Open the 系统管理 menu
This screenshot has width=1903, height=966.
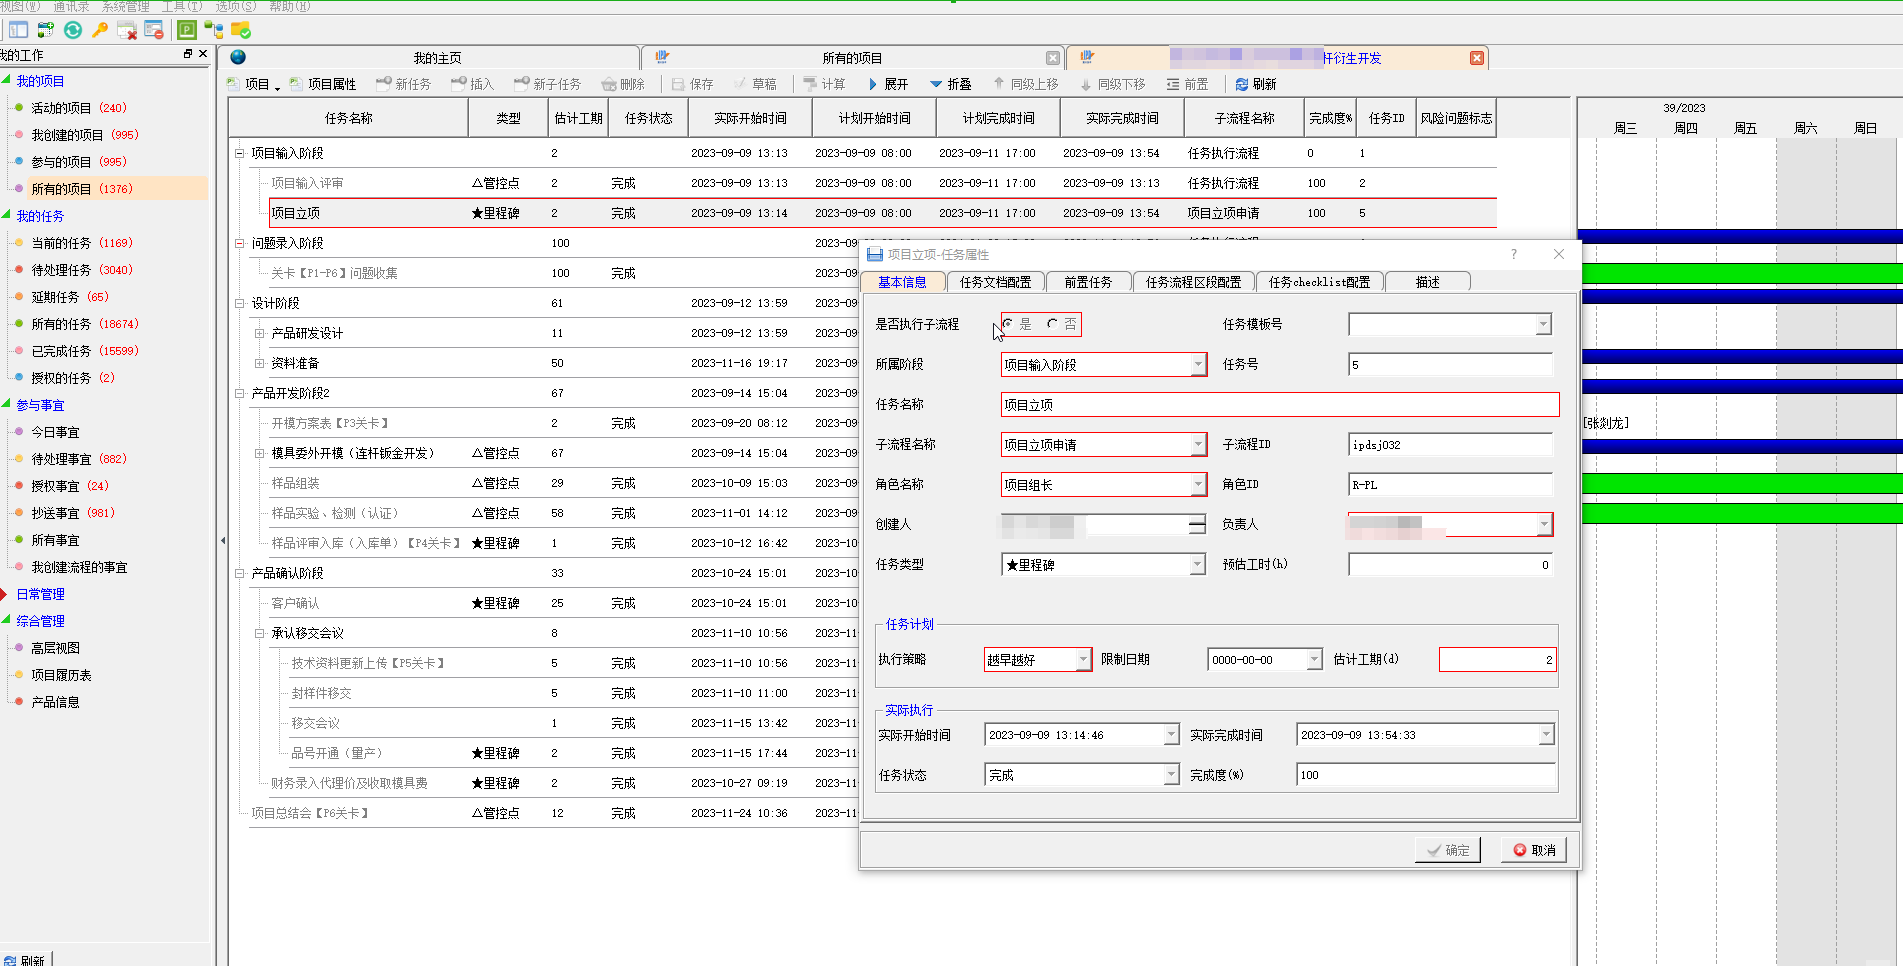(x=126, y=6)
